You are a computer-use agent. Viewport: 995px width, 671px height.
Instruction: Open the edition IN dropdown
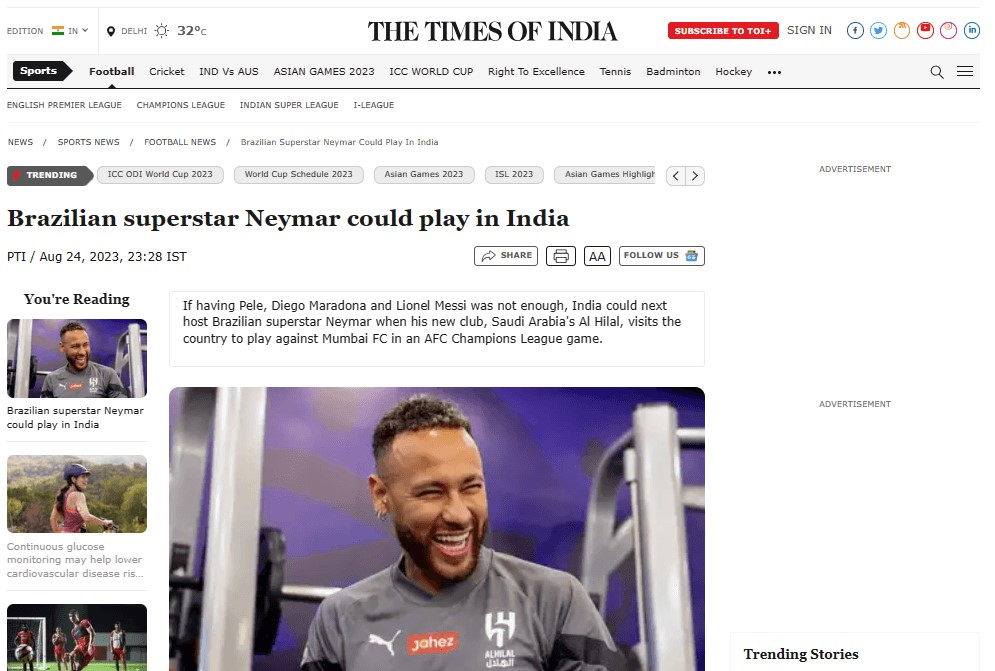(x=70, y=30)
